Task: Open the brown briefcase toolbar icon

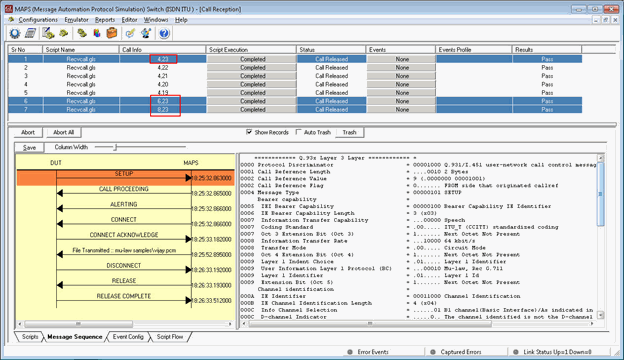Action: [112, 33]
